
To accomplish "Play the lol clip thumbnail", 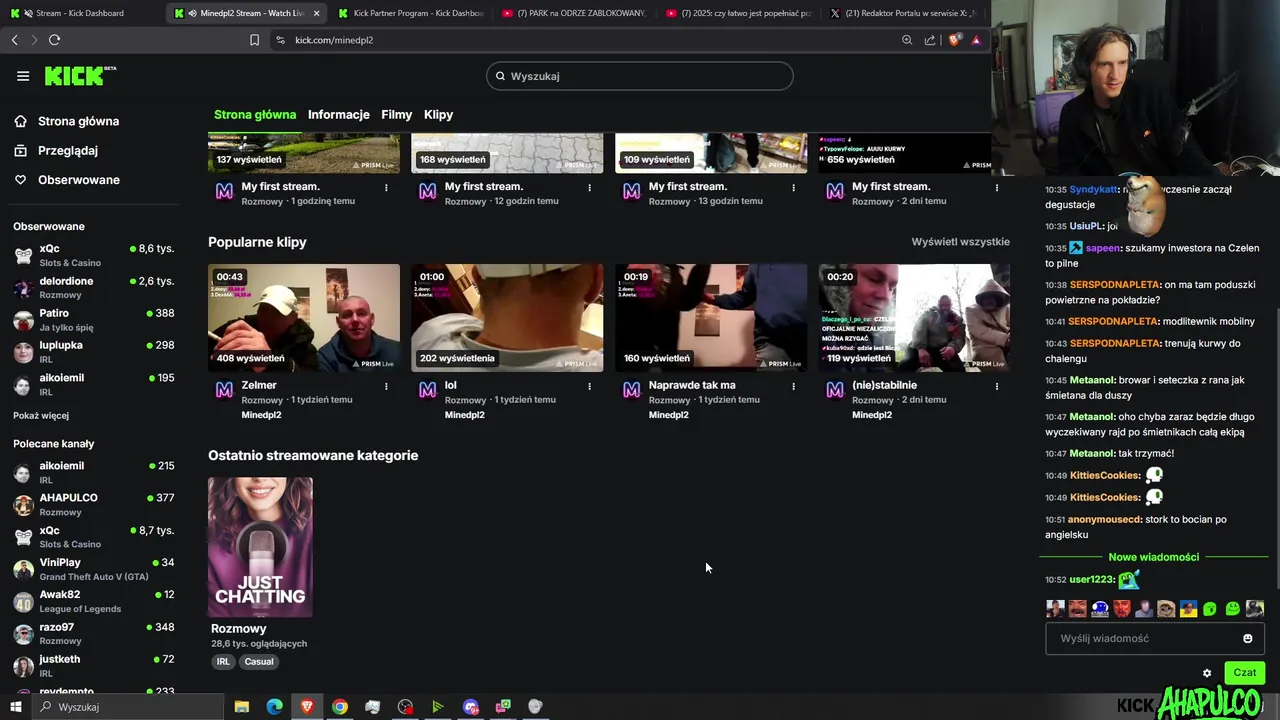I will (507, 318).
